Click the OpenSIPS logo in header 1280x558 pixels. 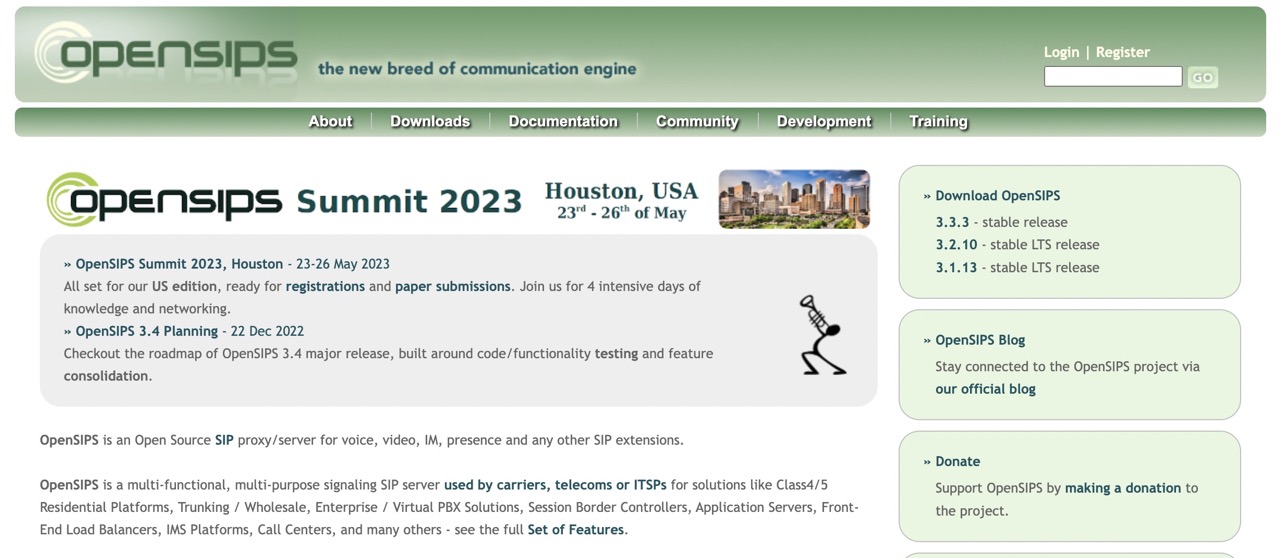coord(166,52)
